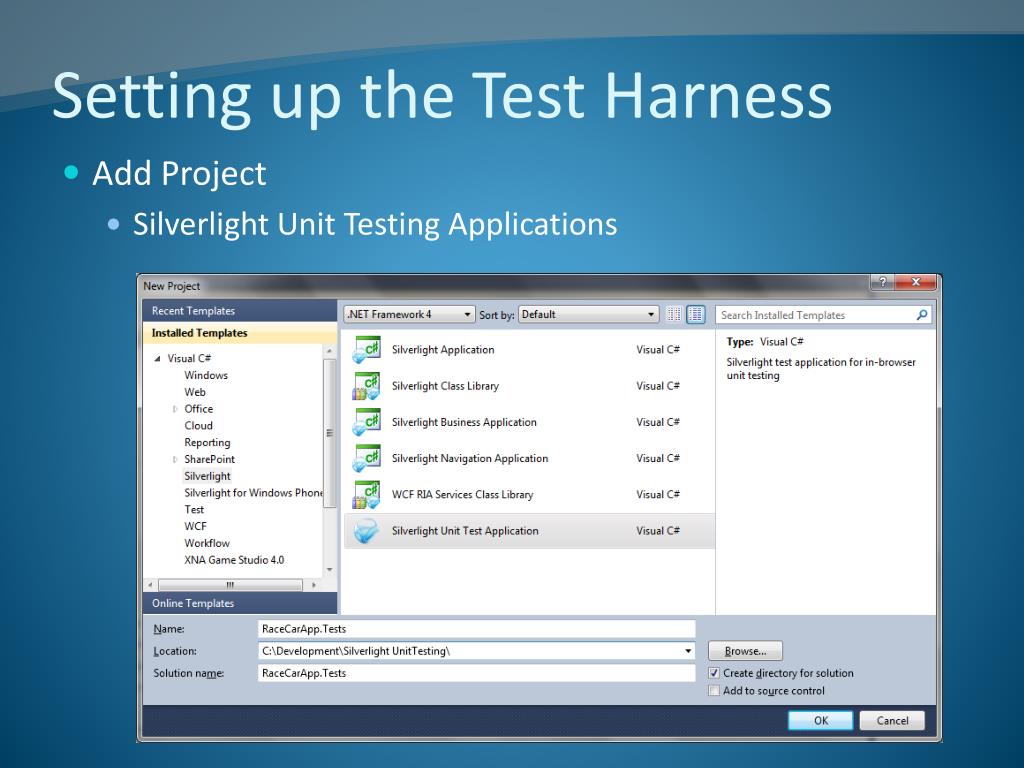Select Reporting in the template tree

coord(207,443)
